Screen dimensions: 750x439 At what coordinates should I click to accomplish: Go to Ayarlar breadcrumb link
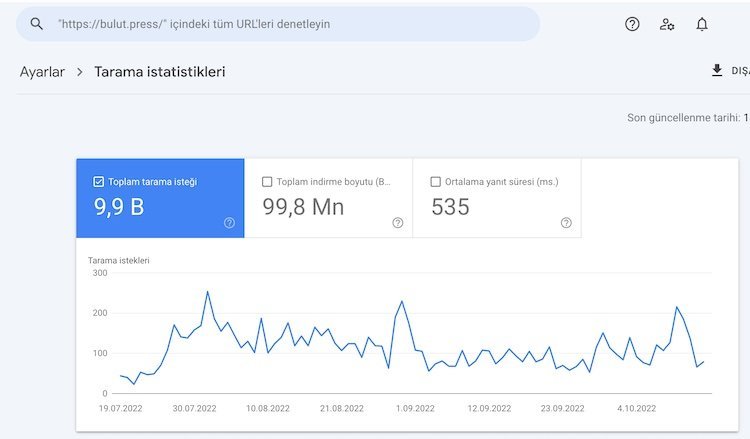[x=42, y=72]
